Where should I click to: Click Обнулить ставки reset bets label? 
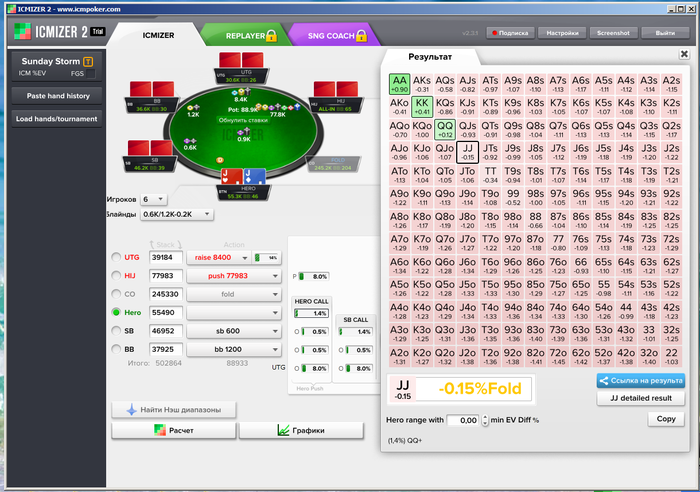tap(243, 120)
